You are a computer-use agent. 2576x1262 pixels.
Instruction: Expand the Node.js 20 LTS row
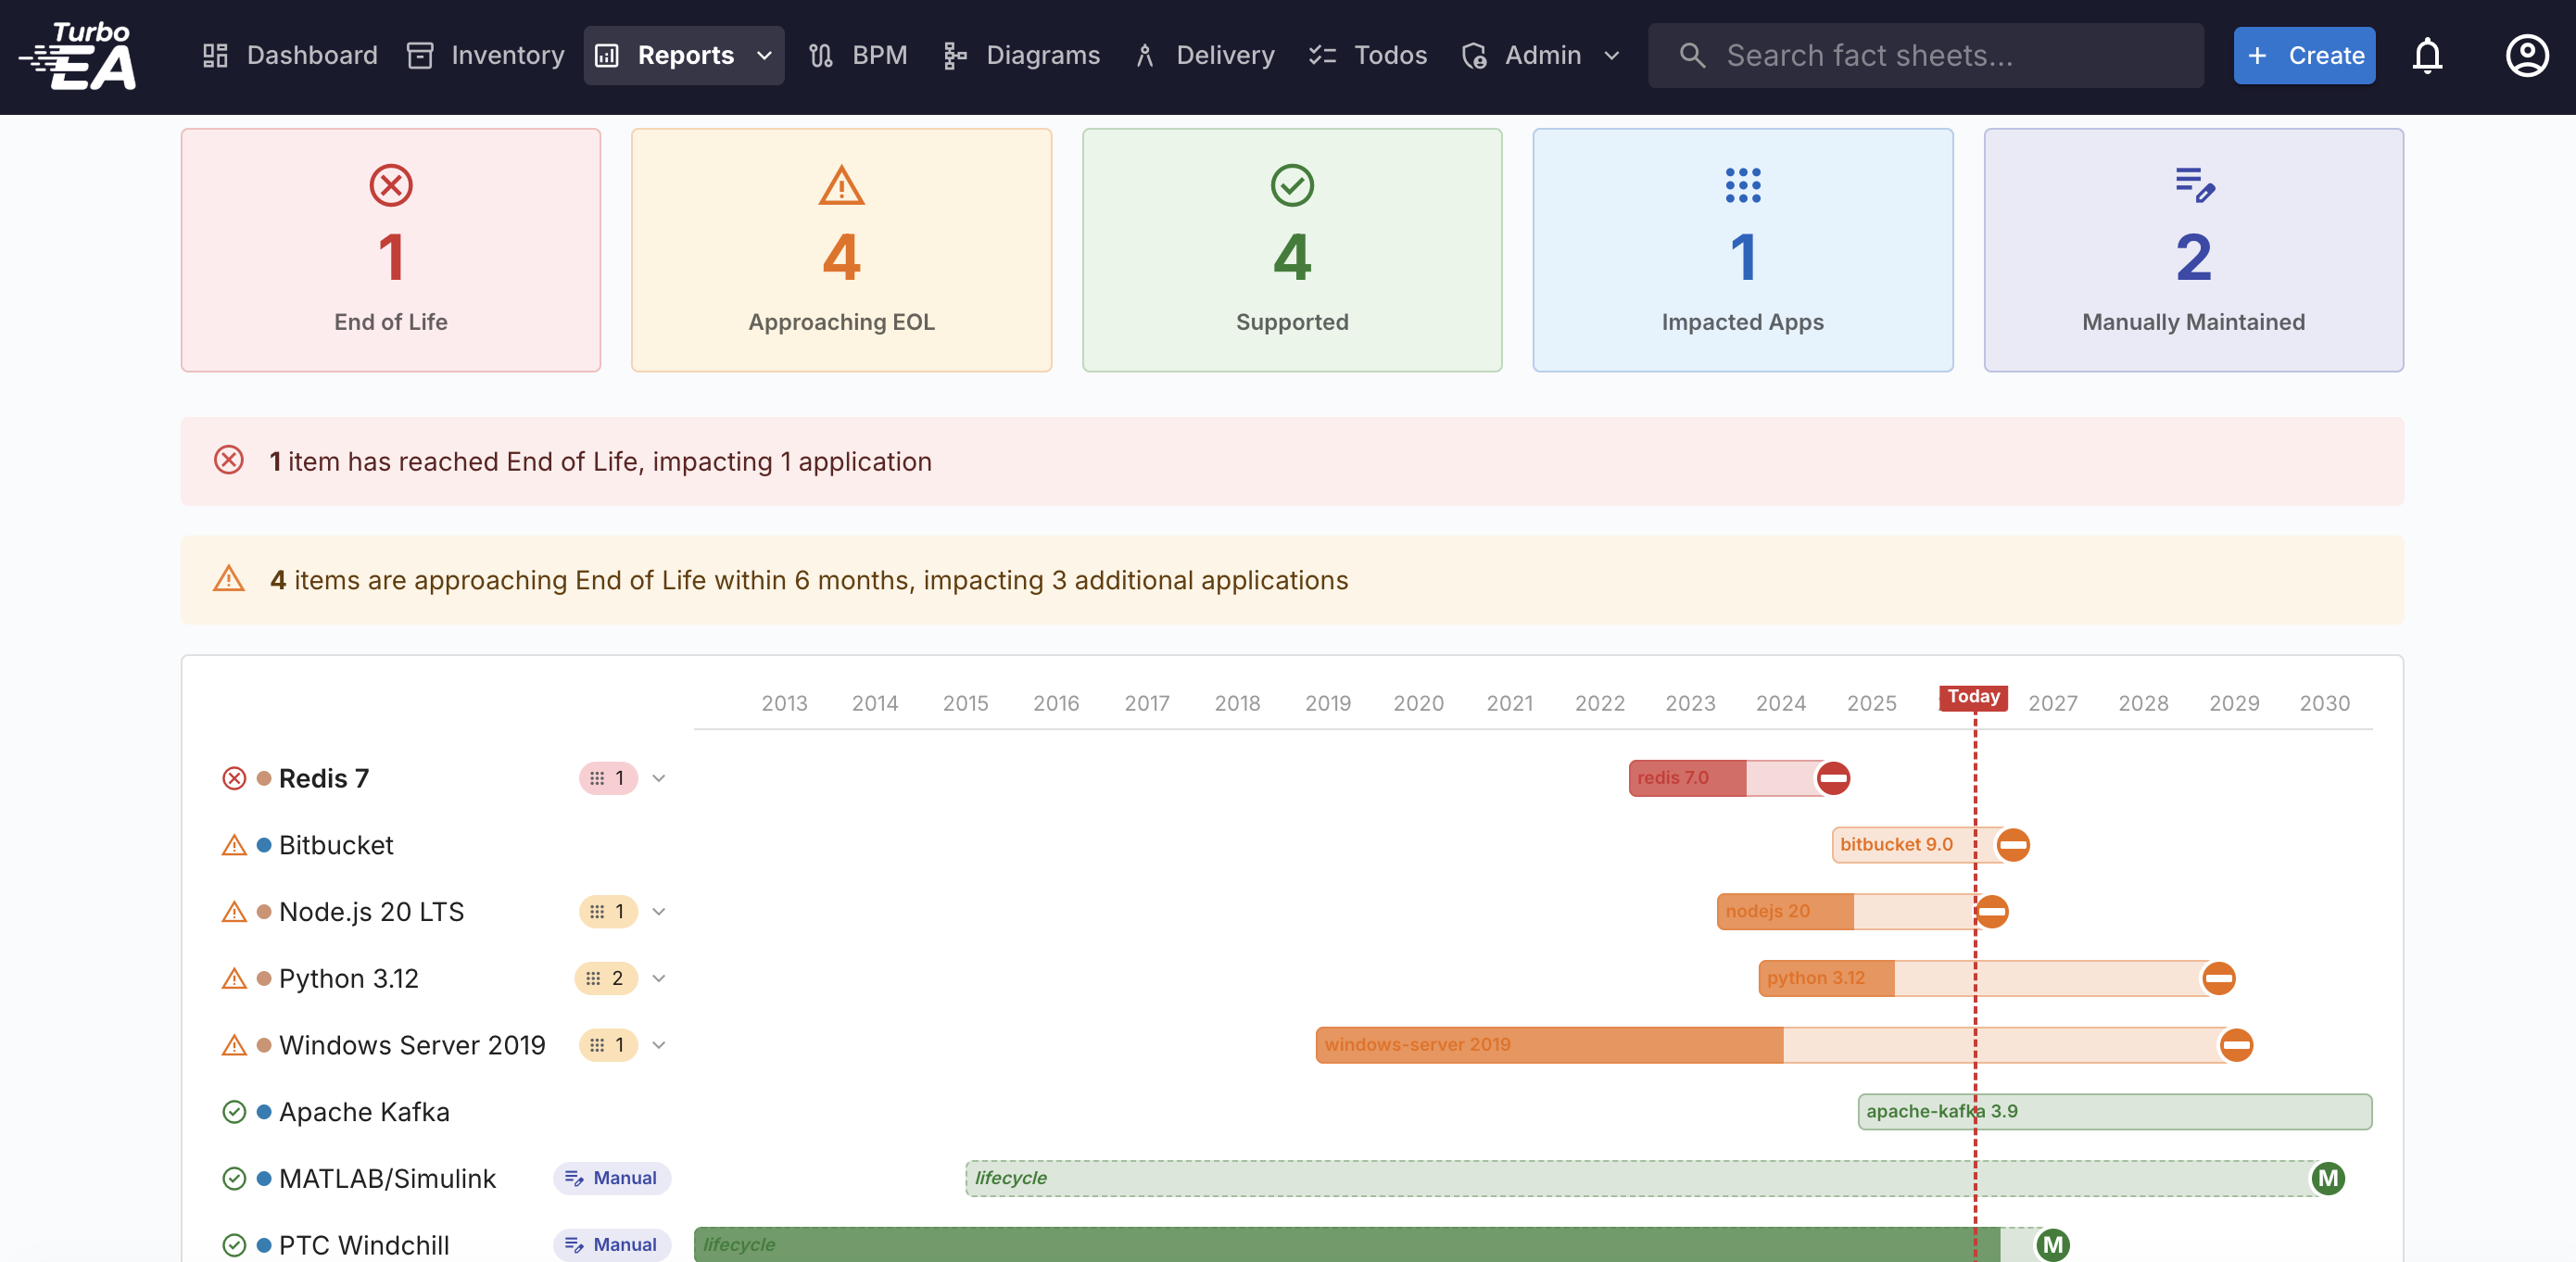[x=659, y=912]
